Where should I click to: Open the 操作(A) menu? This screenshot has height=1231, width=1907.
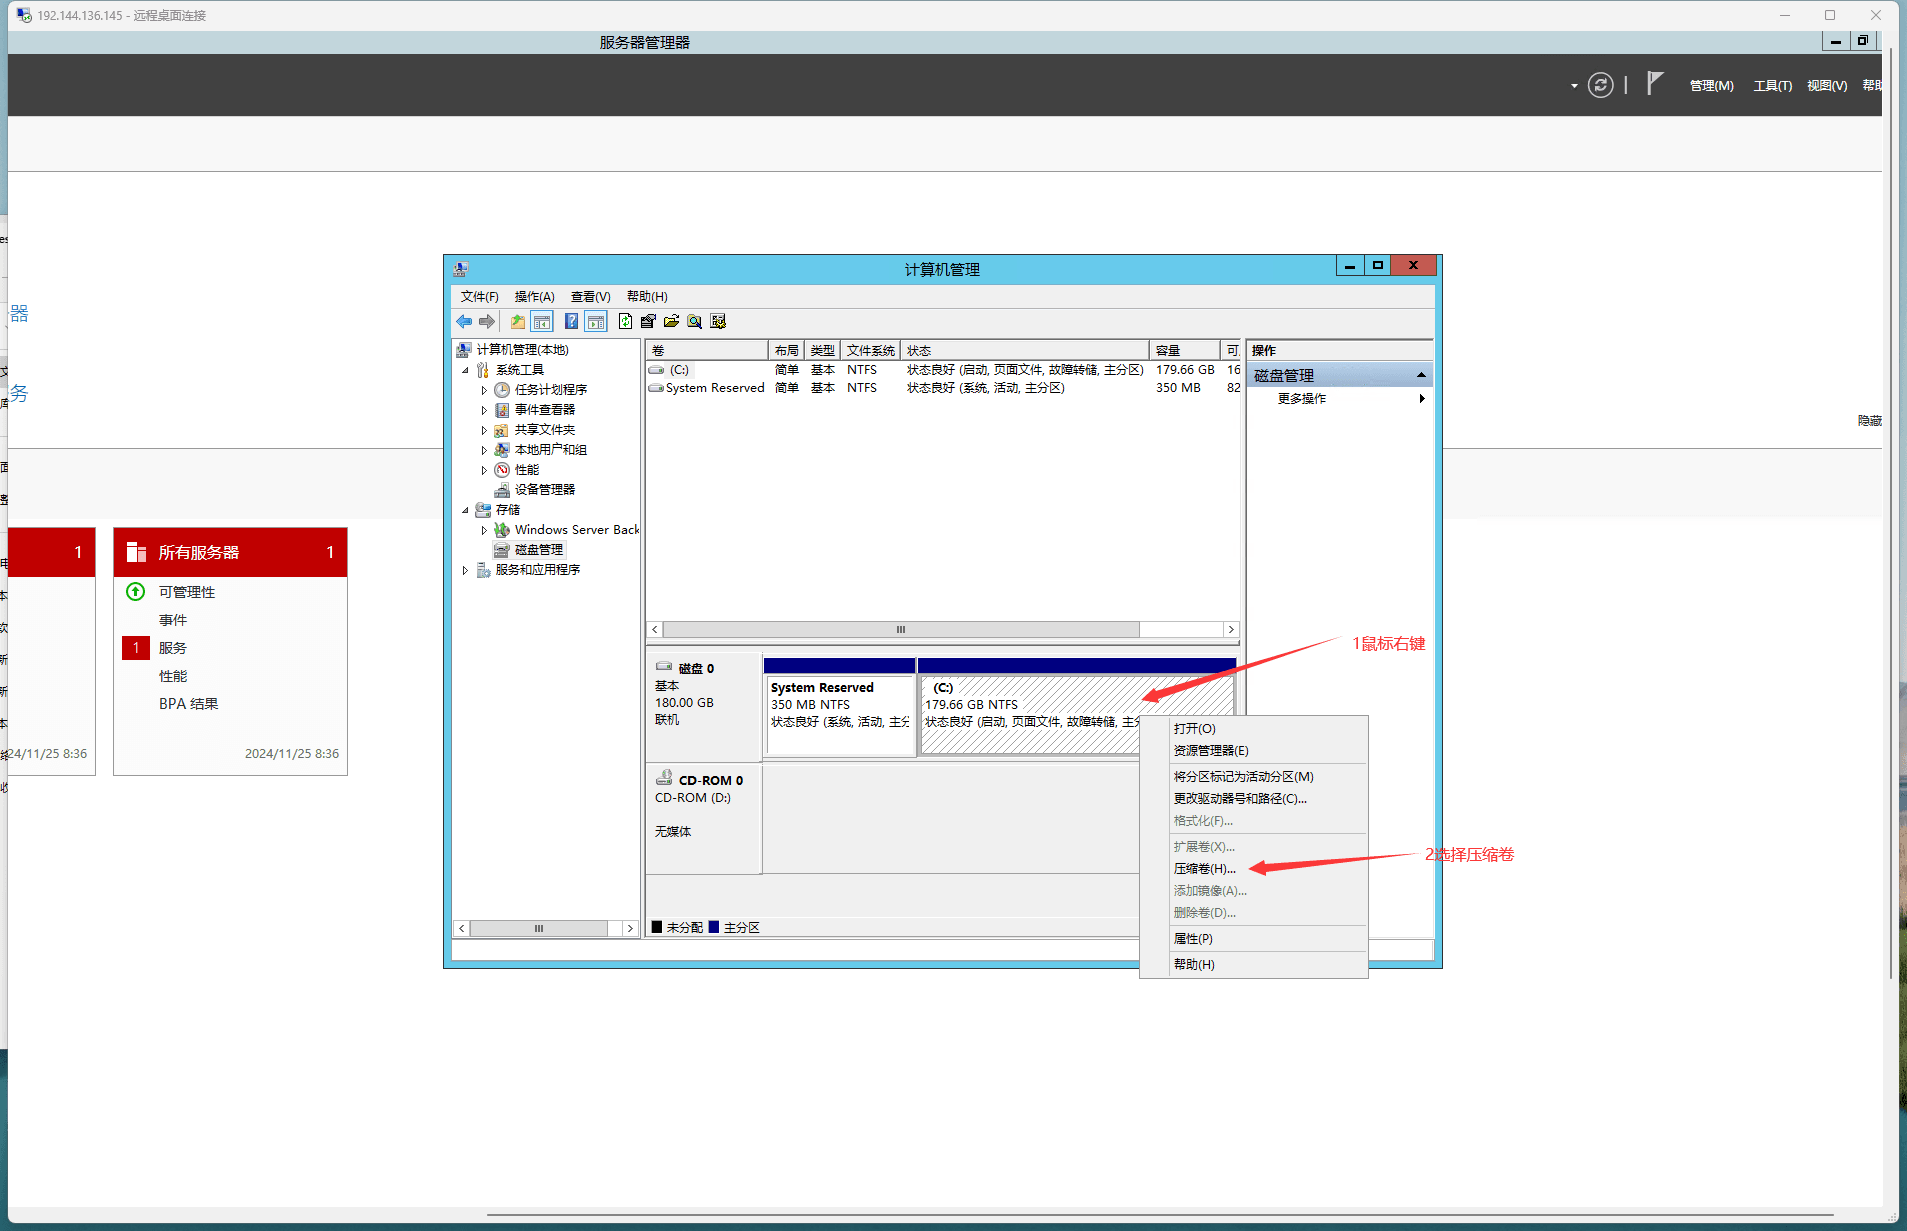pyautogui.click(x=534, y=297)
